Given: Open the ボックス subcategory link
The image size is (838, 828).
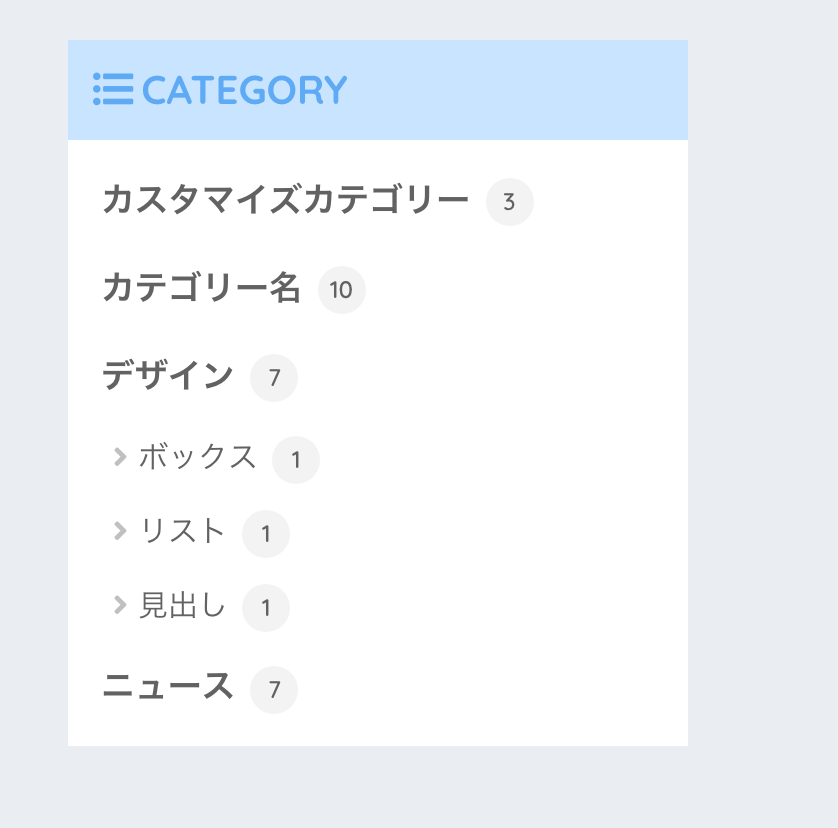Looking at the screenshot, I should click(197, 457).
